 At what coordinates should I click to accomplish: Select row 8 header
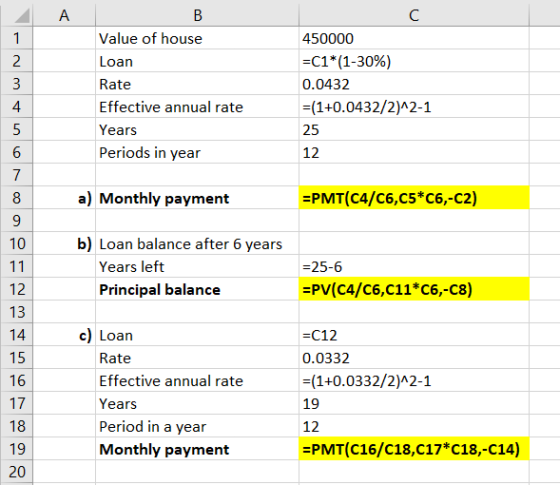pos(16,198)
